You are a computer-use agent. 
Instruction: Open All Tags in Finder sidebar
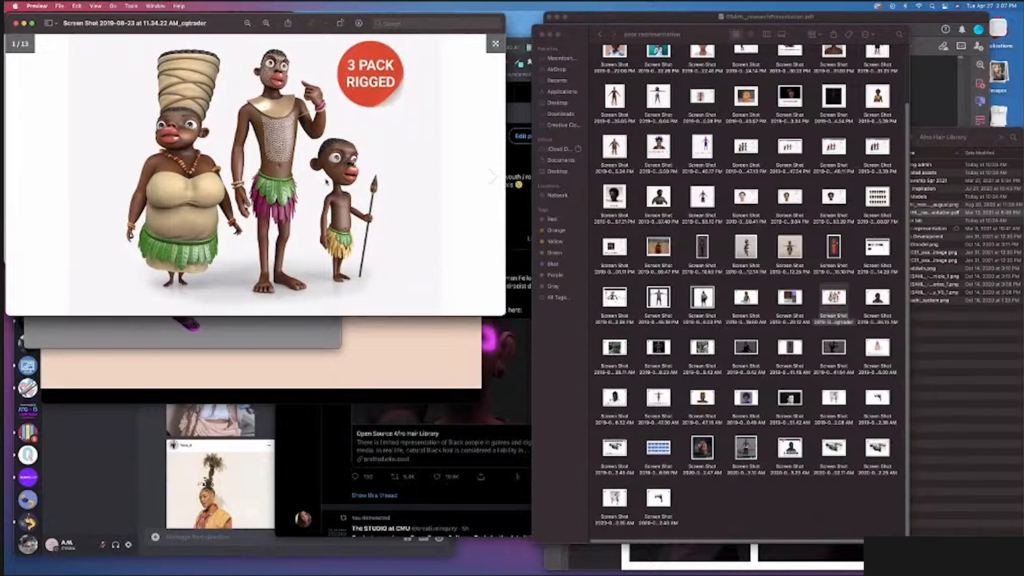(x=557, y=297)
